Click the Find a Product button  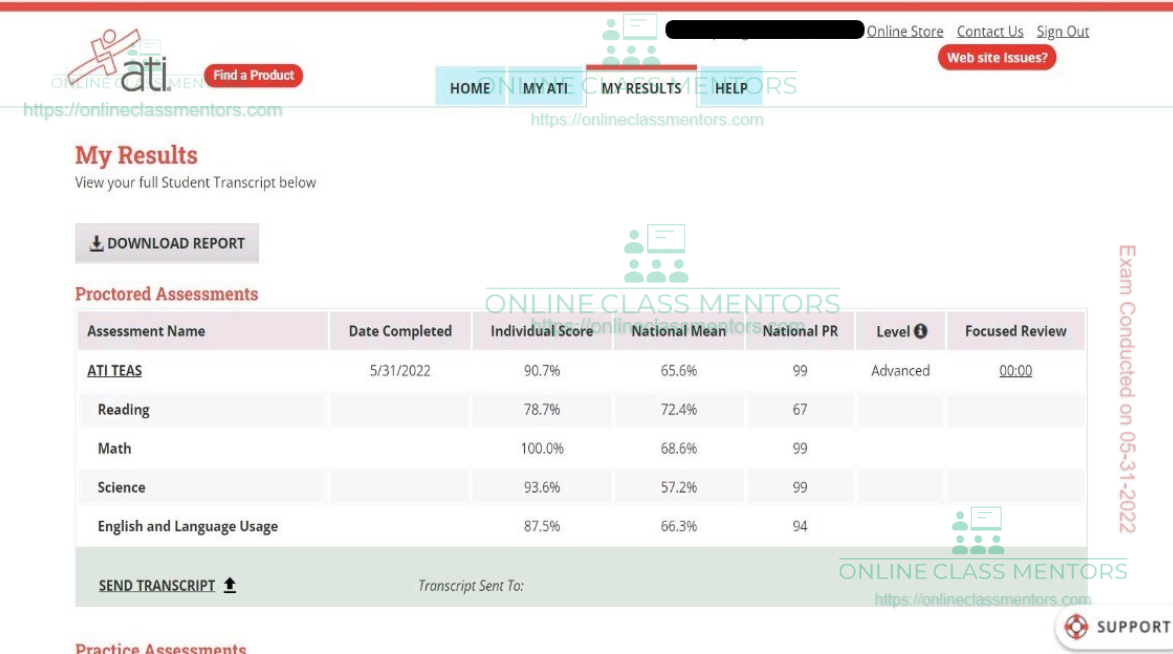(253, 75)
